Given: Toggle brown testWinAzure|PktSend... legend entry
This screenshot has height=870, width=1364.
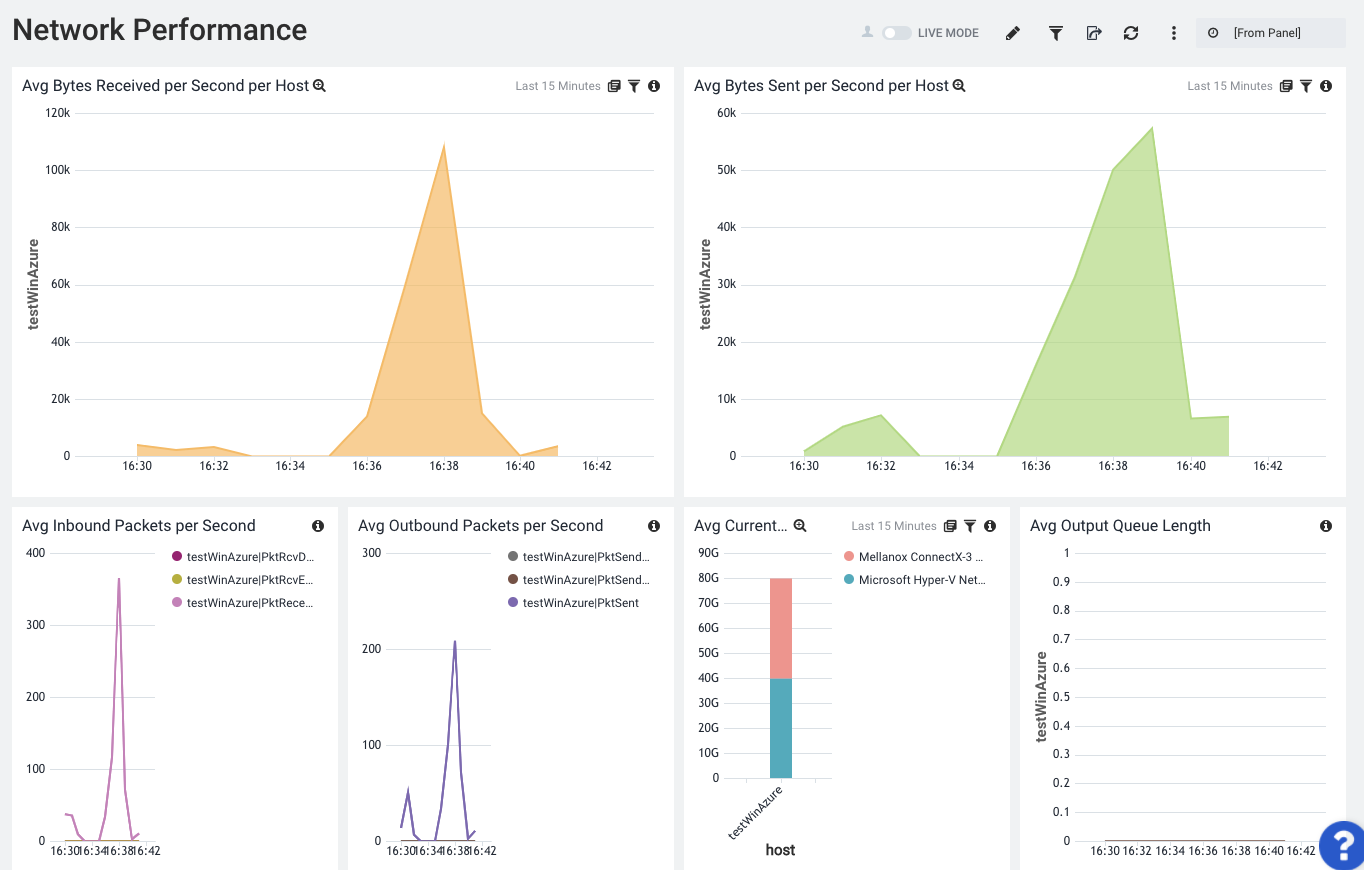Looking at the screenshot, I should pos(579,580).
